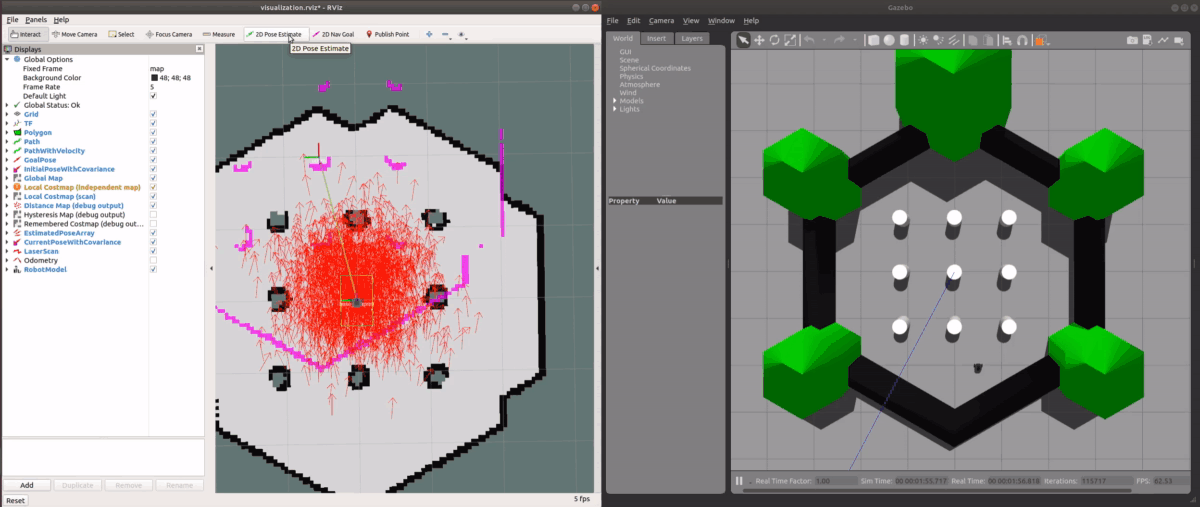Add a spot light in Gazebo
1200x507 pixels.
click(x=937, y=40)
